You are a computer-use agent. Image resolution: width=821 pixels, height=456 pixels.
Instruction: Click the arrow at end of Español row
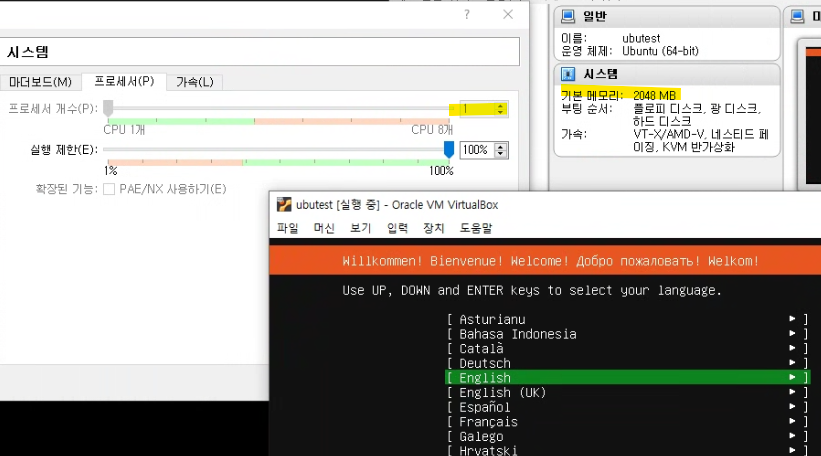click(792, 406)
